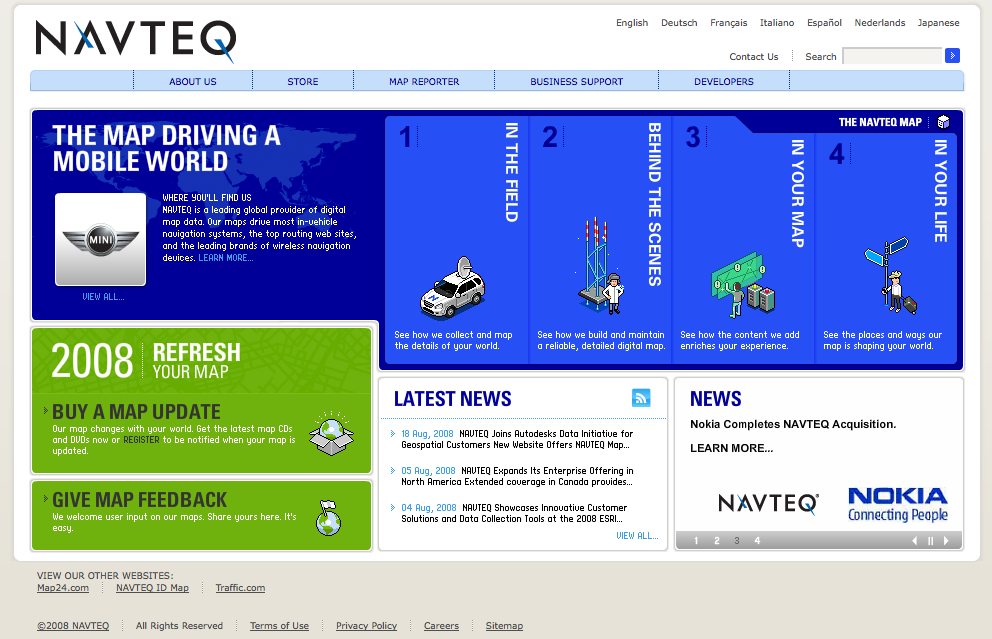Open the RSS feed icon in Latest News
Viewport: 992px width, 639px height.
coord(641,398)
